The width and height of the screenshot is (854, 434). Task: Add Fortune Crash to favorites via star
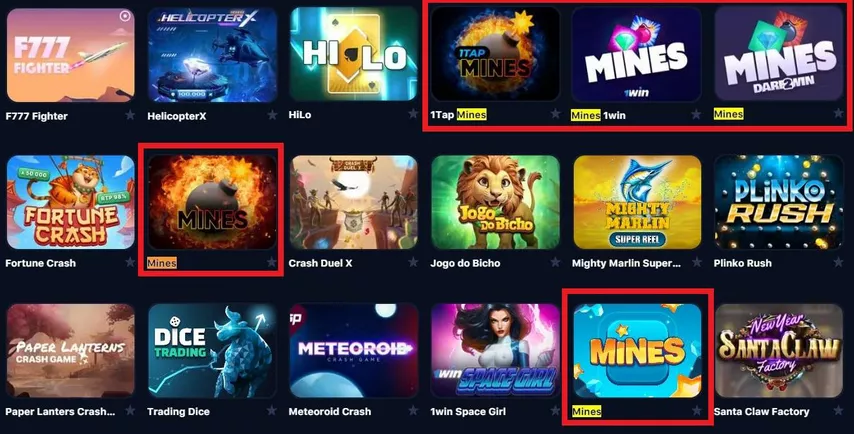pyautogui.click(x=130, y=262)
